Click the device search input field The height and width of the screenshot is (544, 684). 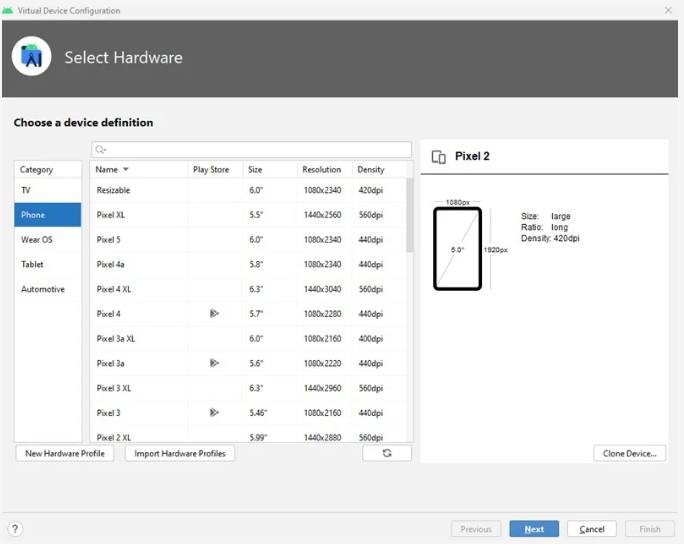[252, 150]
